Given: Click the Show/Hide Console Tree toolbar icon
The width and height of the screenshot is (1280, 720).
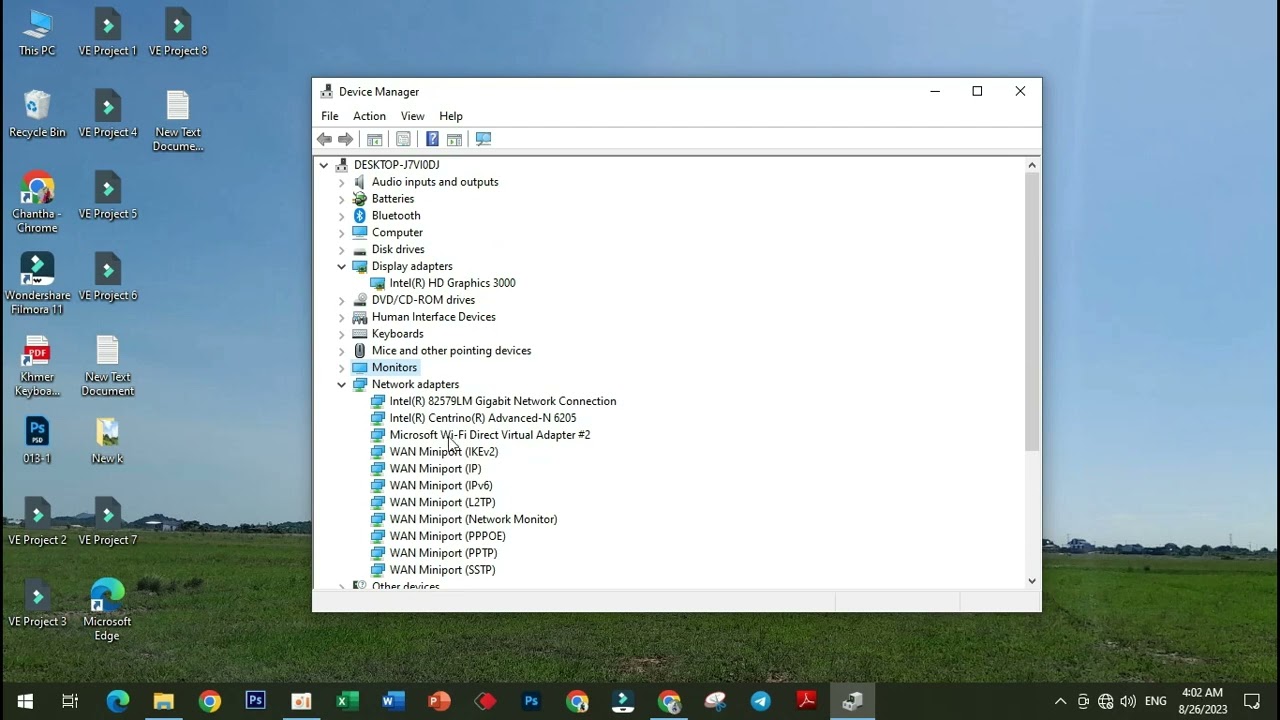Looking at the screenshot, I should pyautogui.click(x=374, y=139).
